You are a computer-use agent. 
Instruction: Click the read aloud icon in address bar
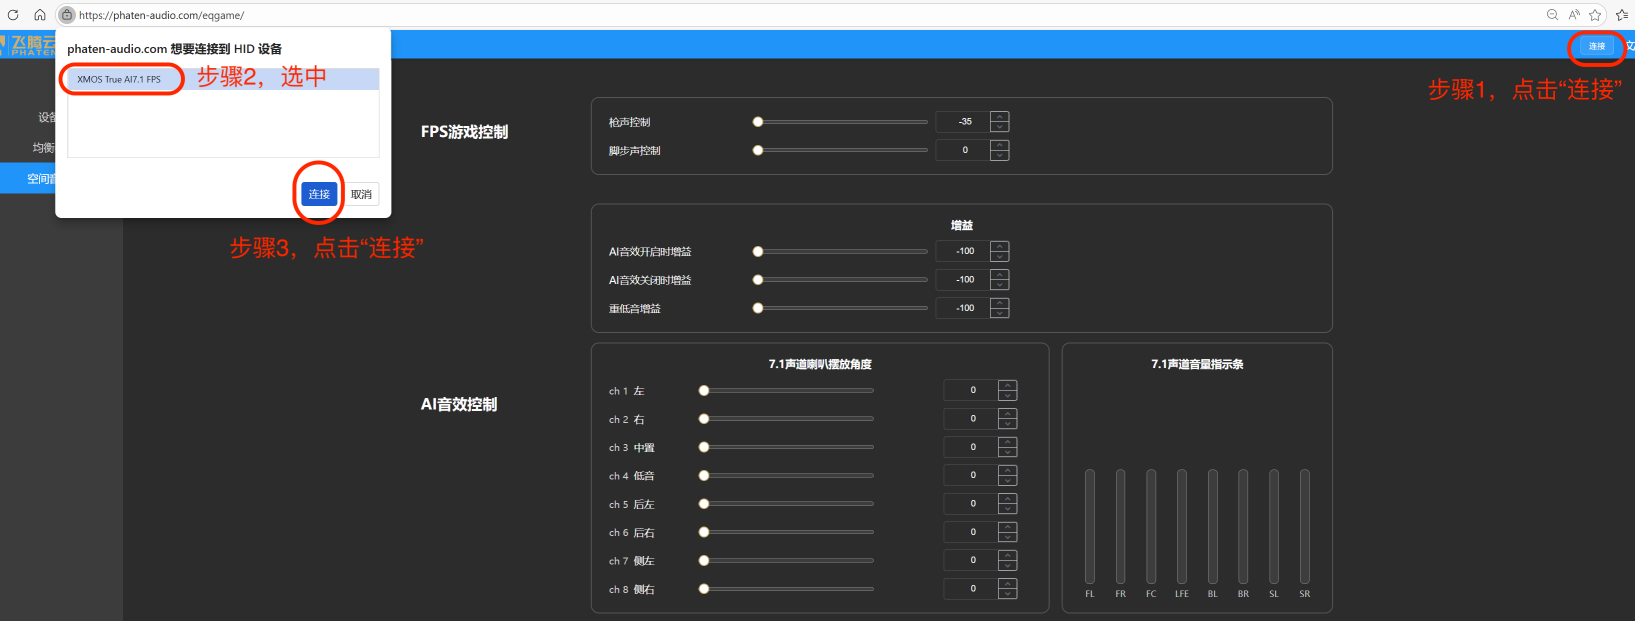click(x=1574, y=15)
